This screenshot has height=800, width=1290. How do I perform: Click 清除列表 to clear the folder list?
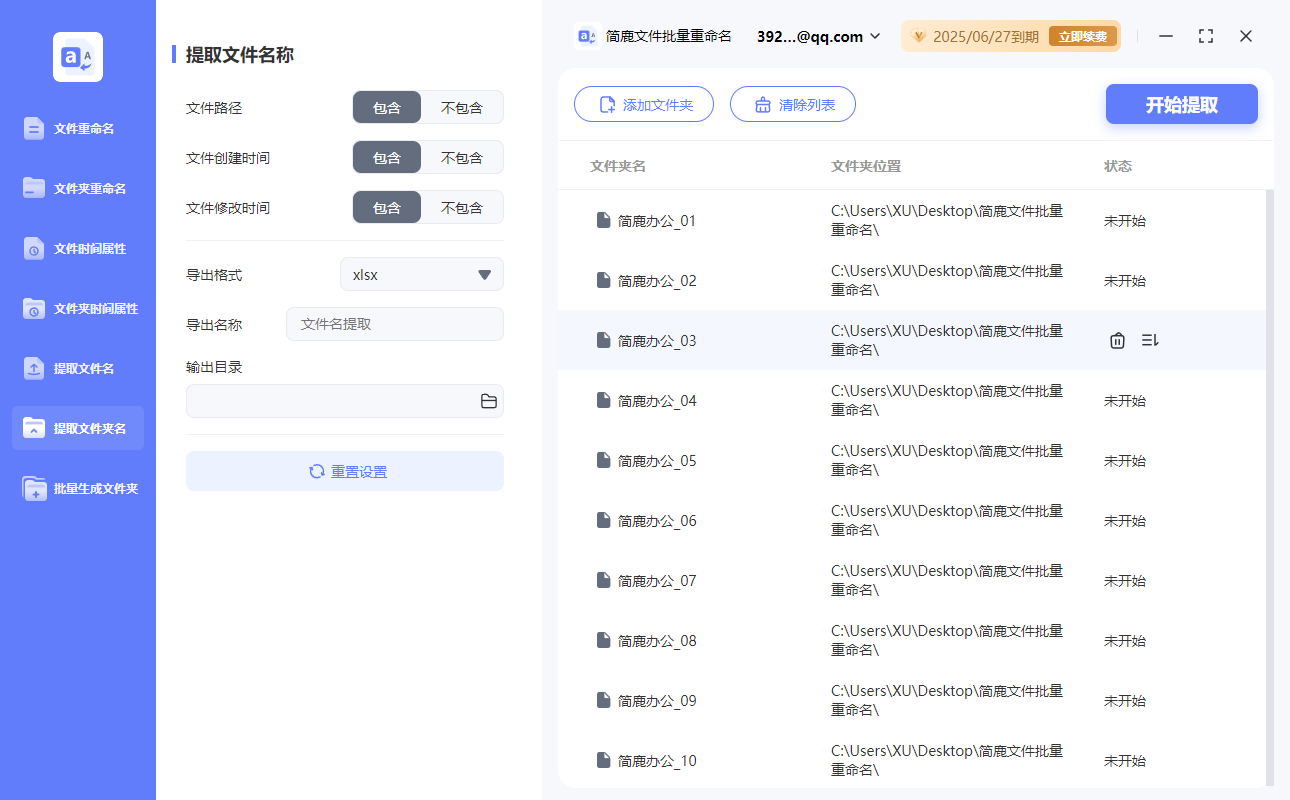point(793,104)
